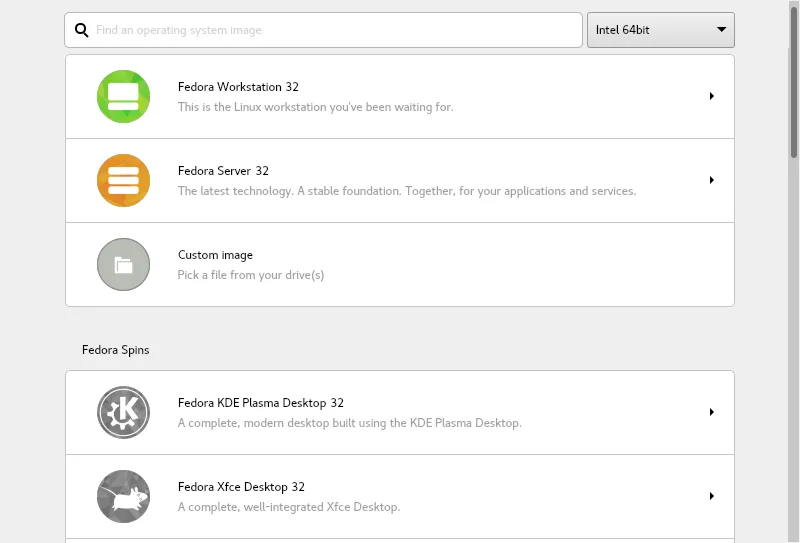The image size is (800, 543).
Task: Click the Xfce mouse logo icon
Action: (123, 496)
